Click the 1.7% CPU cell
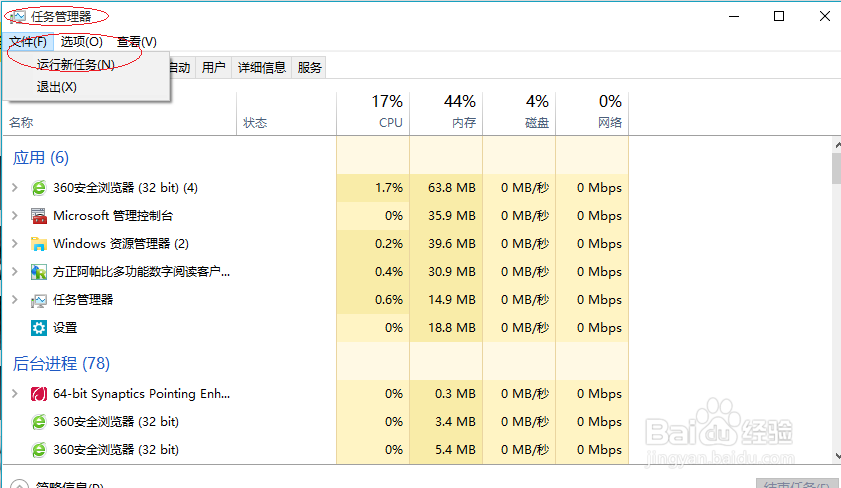The width and height of the screenshot is (841, 488). click(373, 188)
